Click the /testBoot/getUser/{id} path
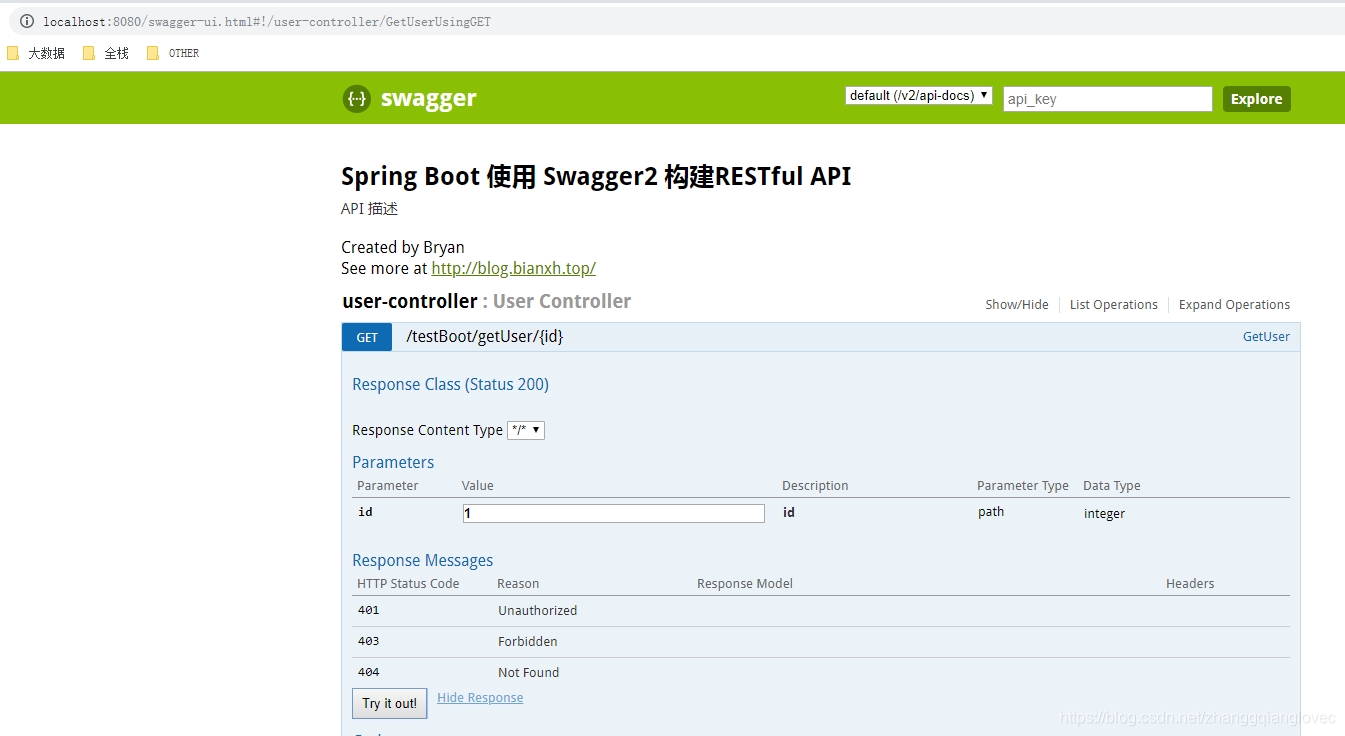1345x736 pixels. click(485, 337)
